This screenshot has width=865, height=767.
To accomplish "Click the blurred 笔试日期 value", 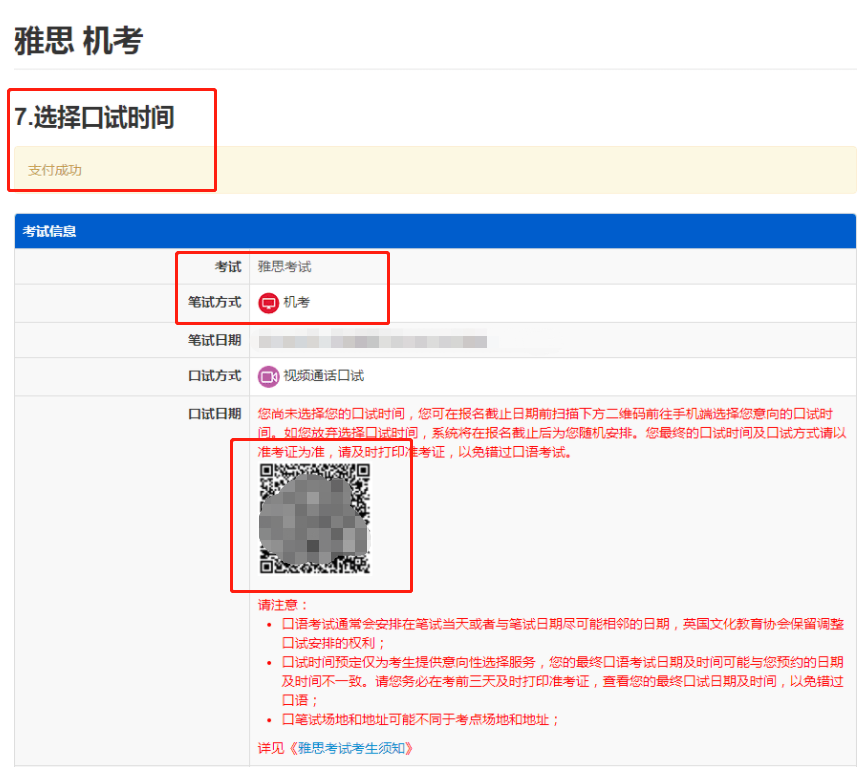I will 372,341.
